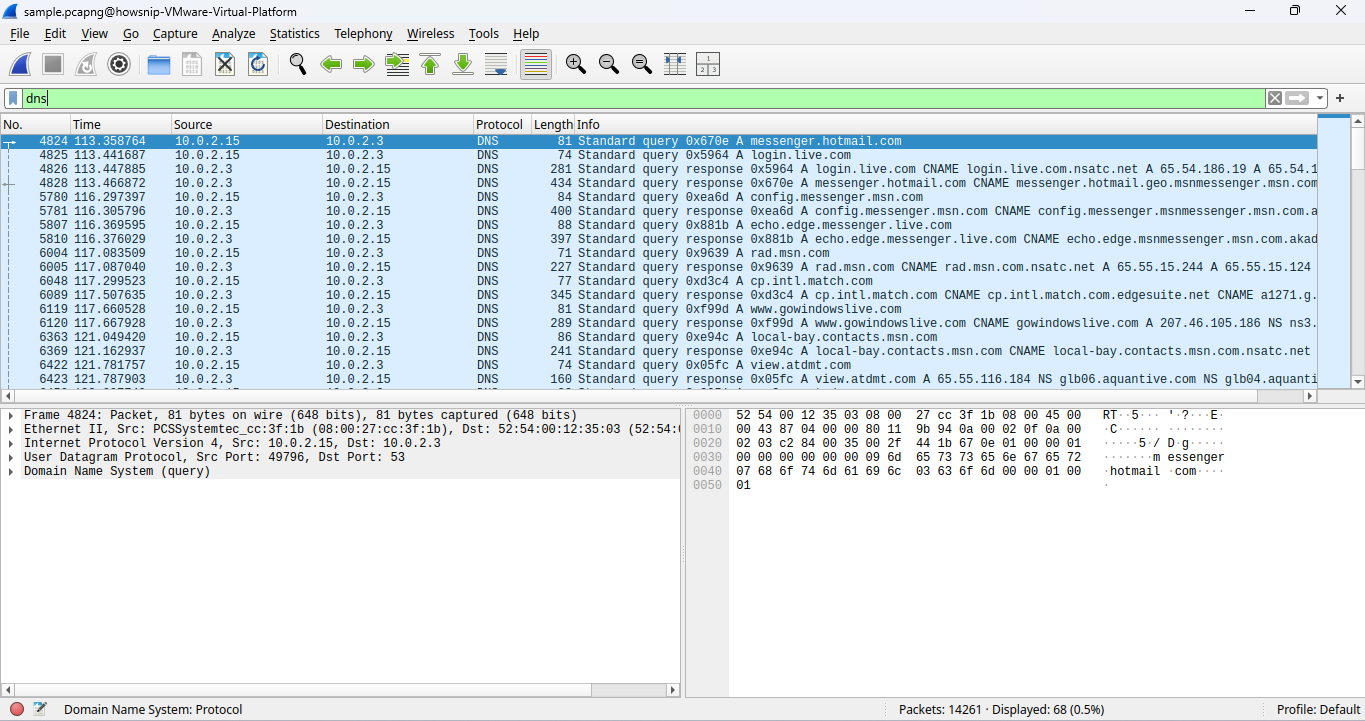Open capture file properties in status bar
This screenshot has height=721, width=1365.
click(40, 709)
